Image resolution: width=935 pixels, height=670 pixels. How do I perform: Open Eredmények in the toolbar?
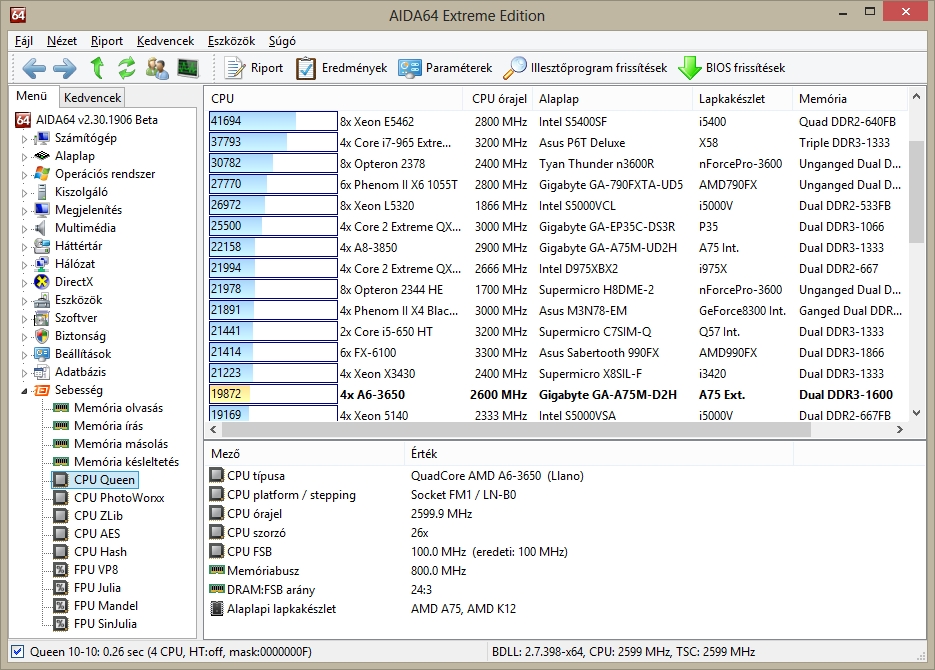[x=341, y=68]
